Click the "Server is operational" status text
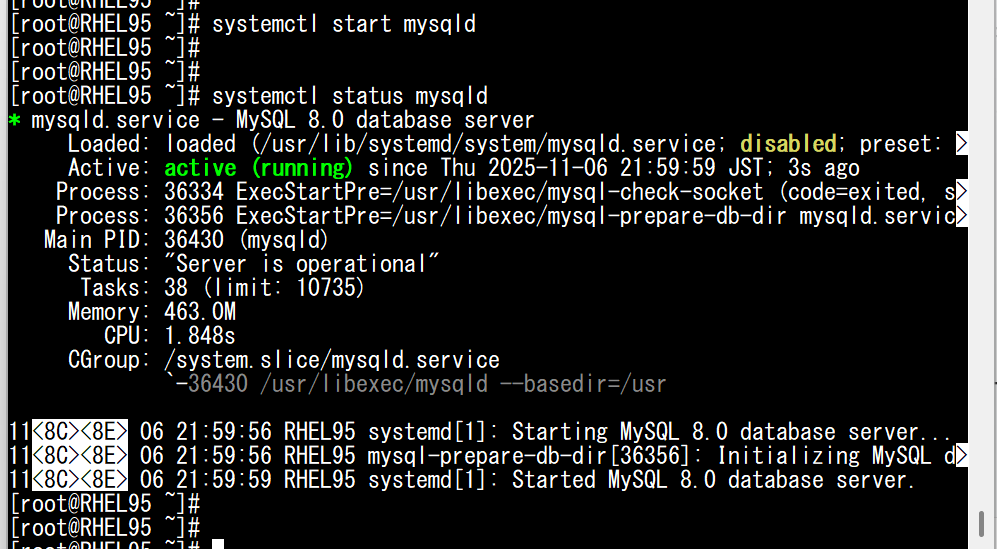The height and width of the screenshot is (549, 997). [x=302, y=264]
